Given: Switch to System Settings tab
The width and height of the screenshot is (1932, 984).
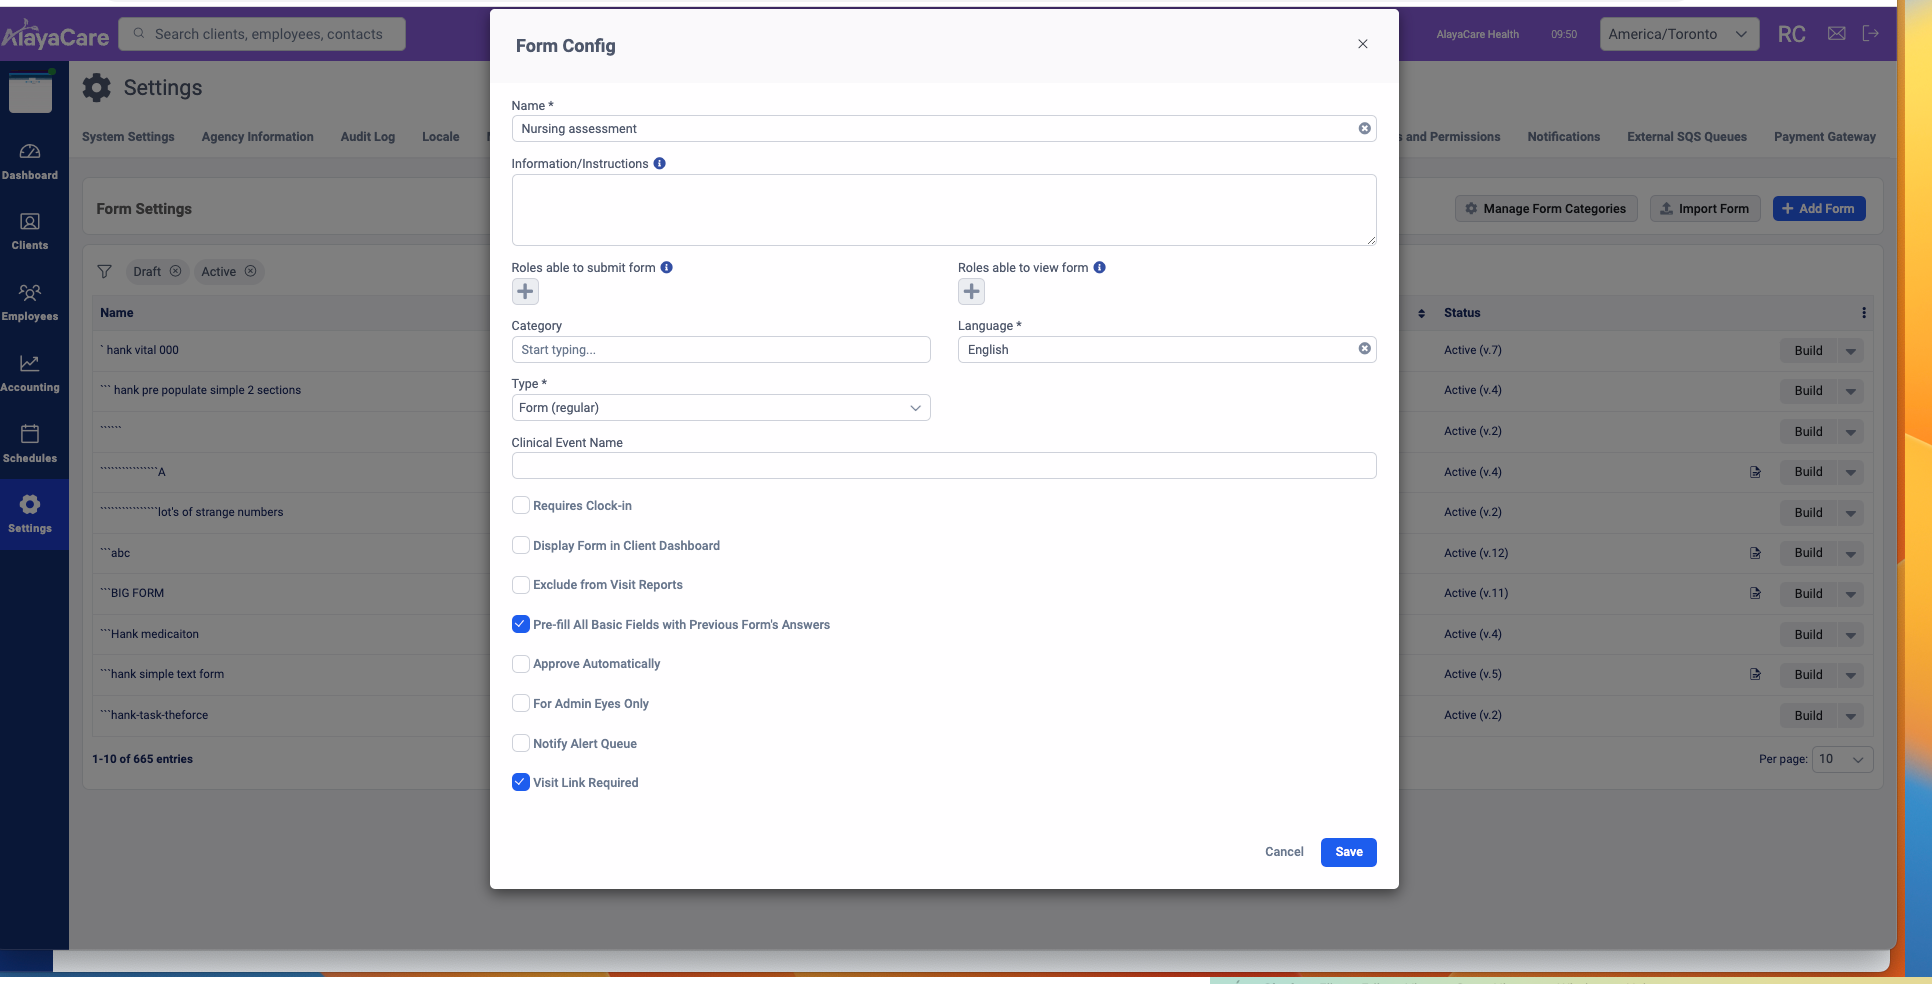Looking at the screenshot, I should click(x=128, y=137).
